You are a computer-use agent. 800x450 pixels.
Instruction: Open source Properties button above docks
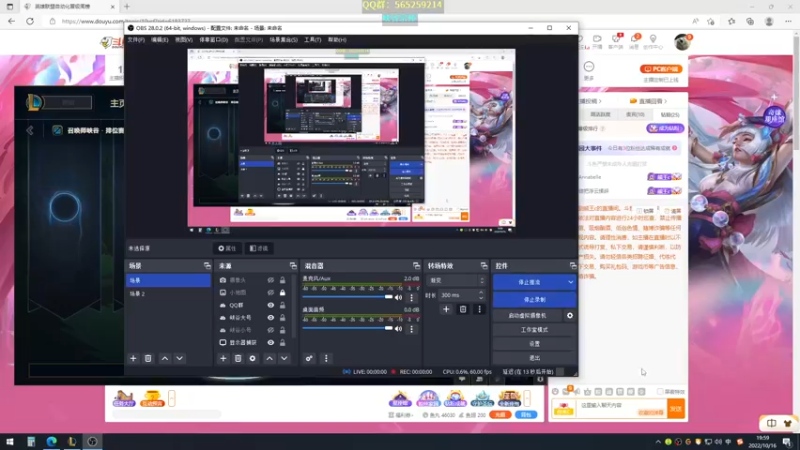pyautogui.click(x=227, y=248)
